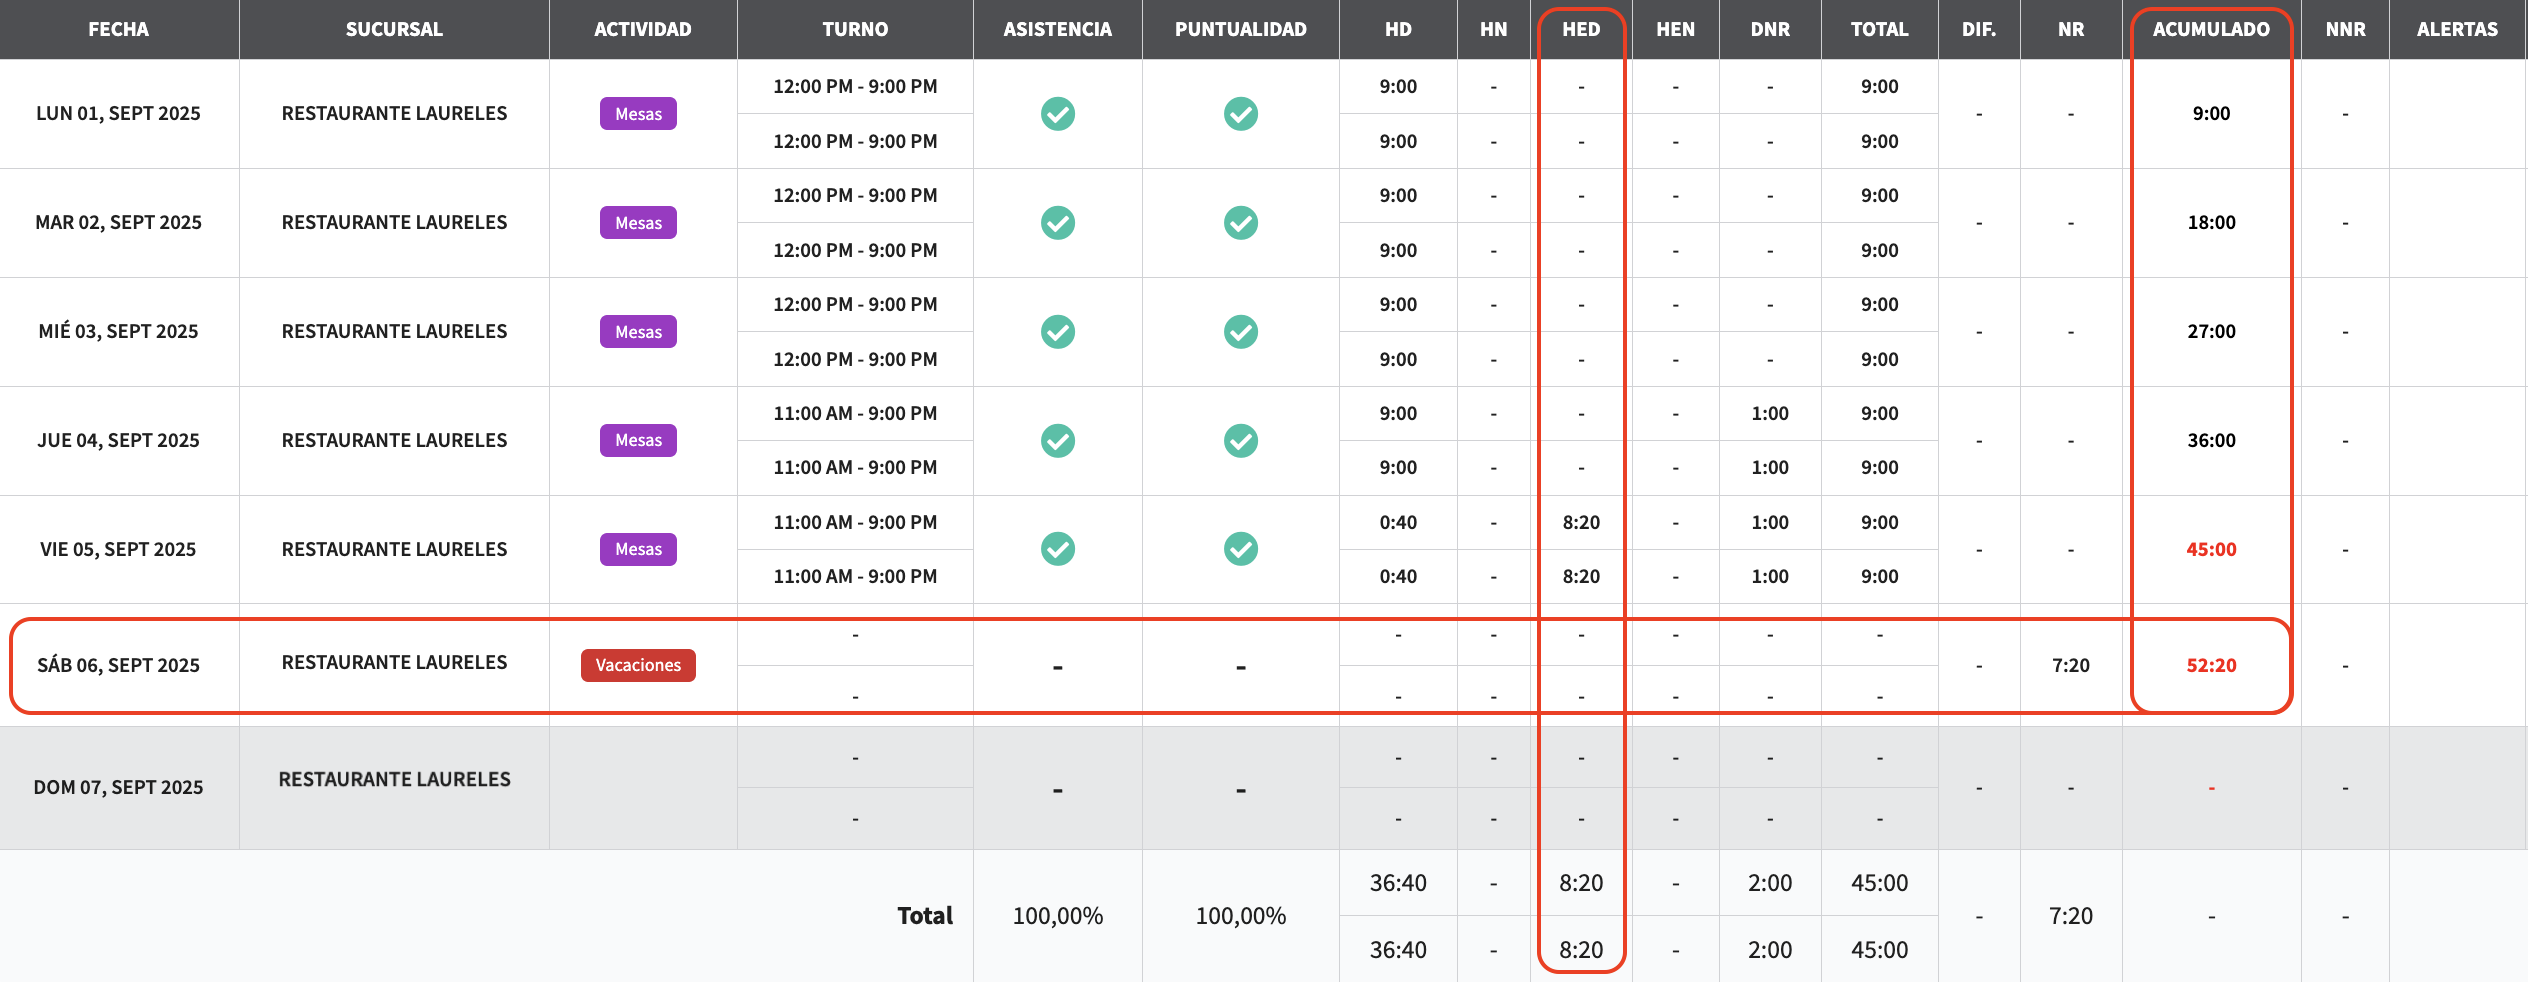Open the Mesas badge on VIE 05
The width and height of the screenshot is (2528, 982).
[x=638, y=549]
